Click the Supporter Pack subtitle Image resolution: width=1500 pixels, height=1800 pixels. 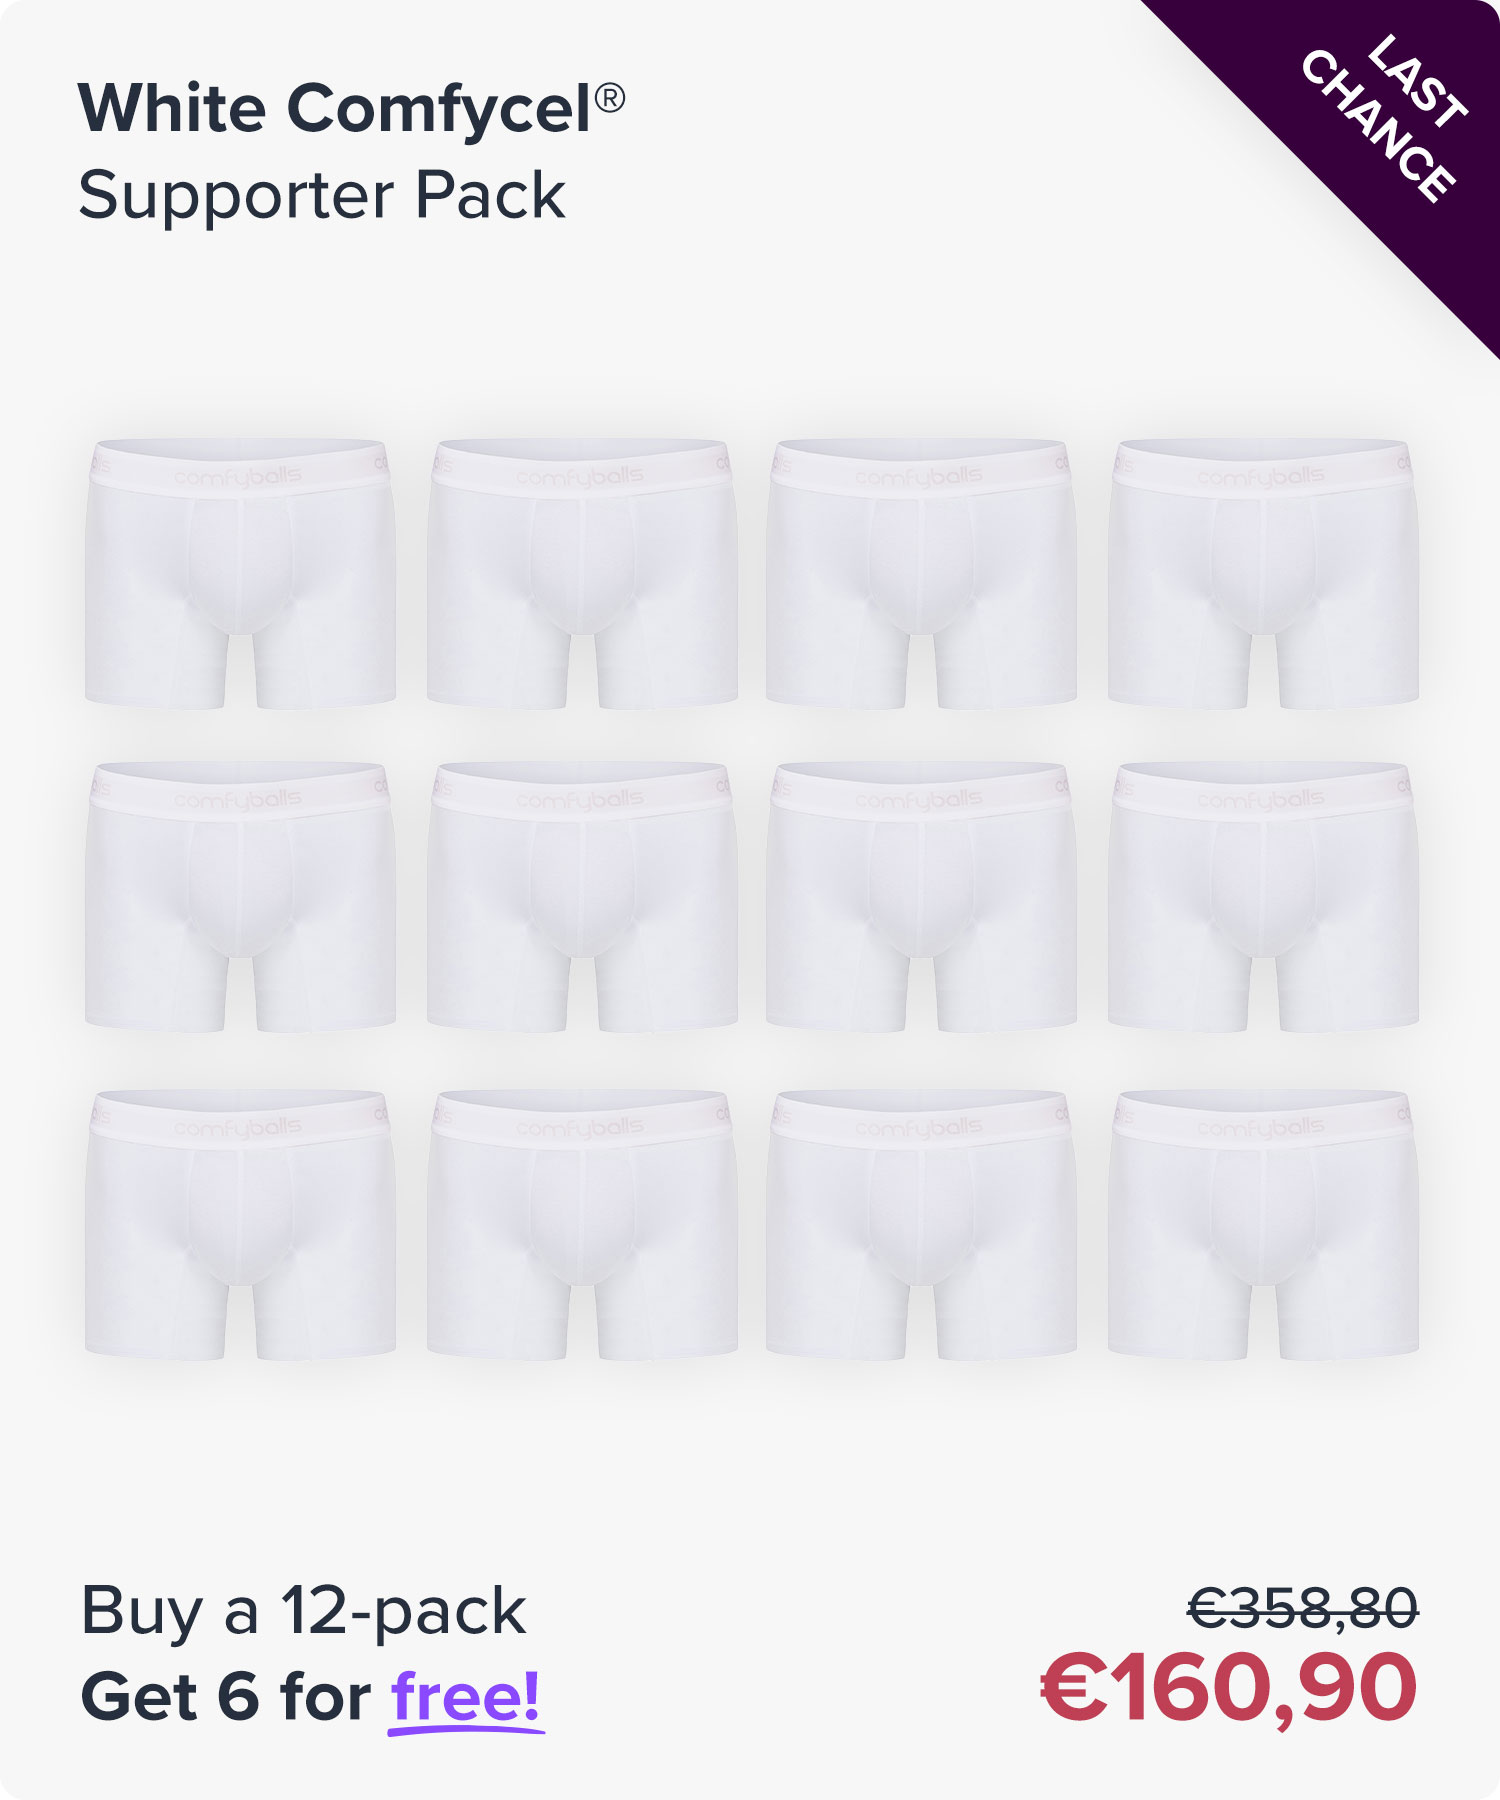[x=322, y=196]
